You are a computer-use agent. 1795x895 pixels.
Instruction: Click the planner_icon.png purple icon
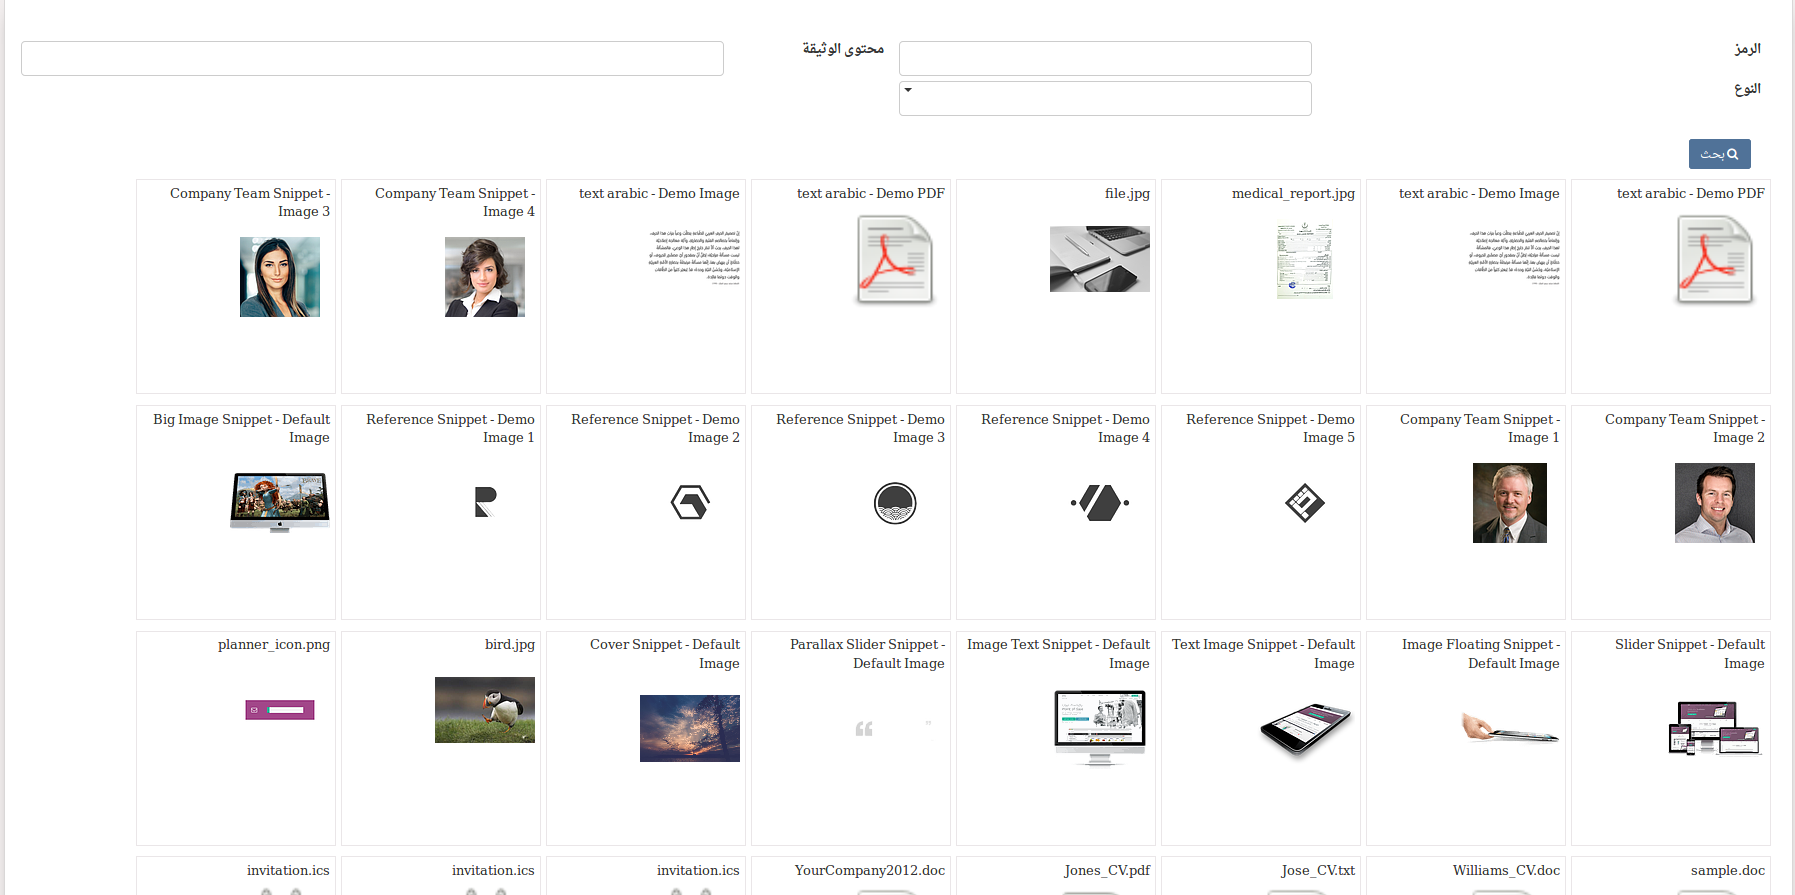click(x=280, y=710)
